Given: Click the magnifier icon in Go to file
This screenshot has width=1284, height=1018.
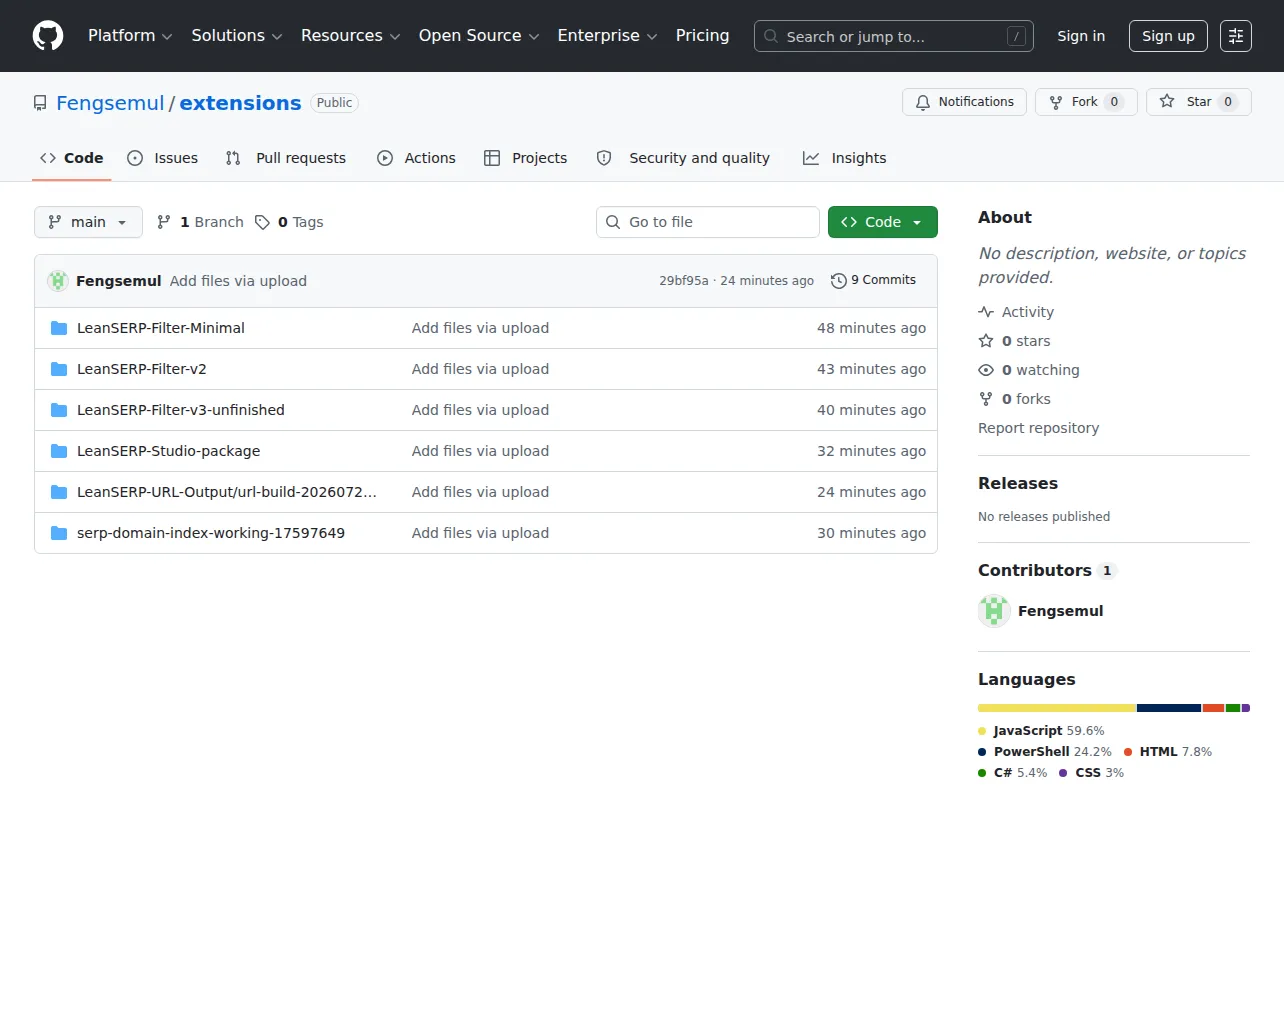Looking at the screenshot, I should (x=613, y=222).
